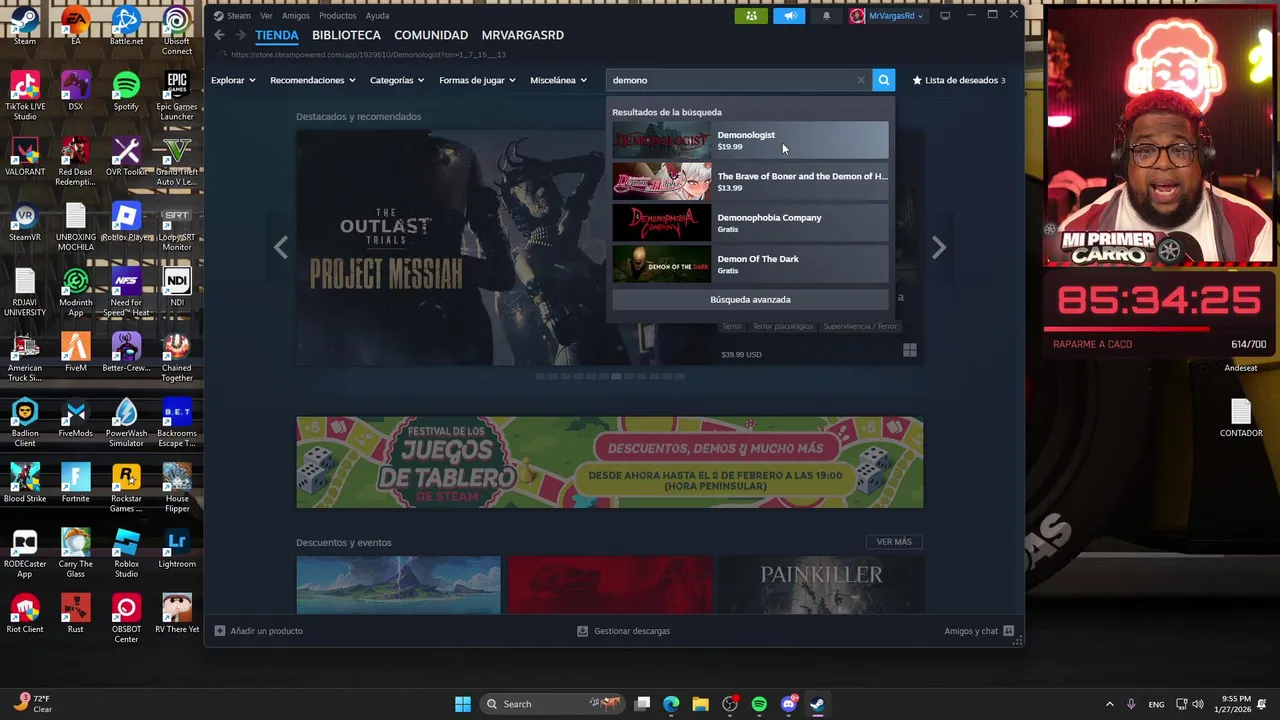Open Microsoft Edge from the taskbar

click(x=671, y=704)
